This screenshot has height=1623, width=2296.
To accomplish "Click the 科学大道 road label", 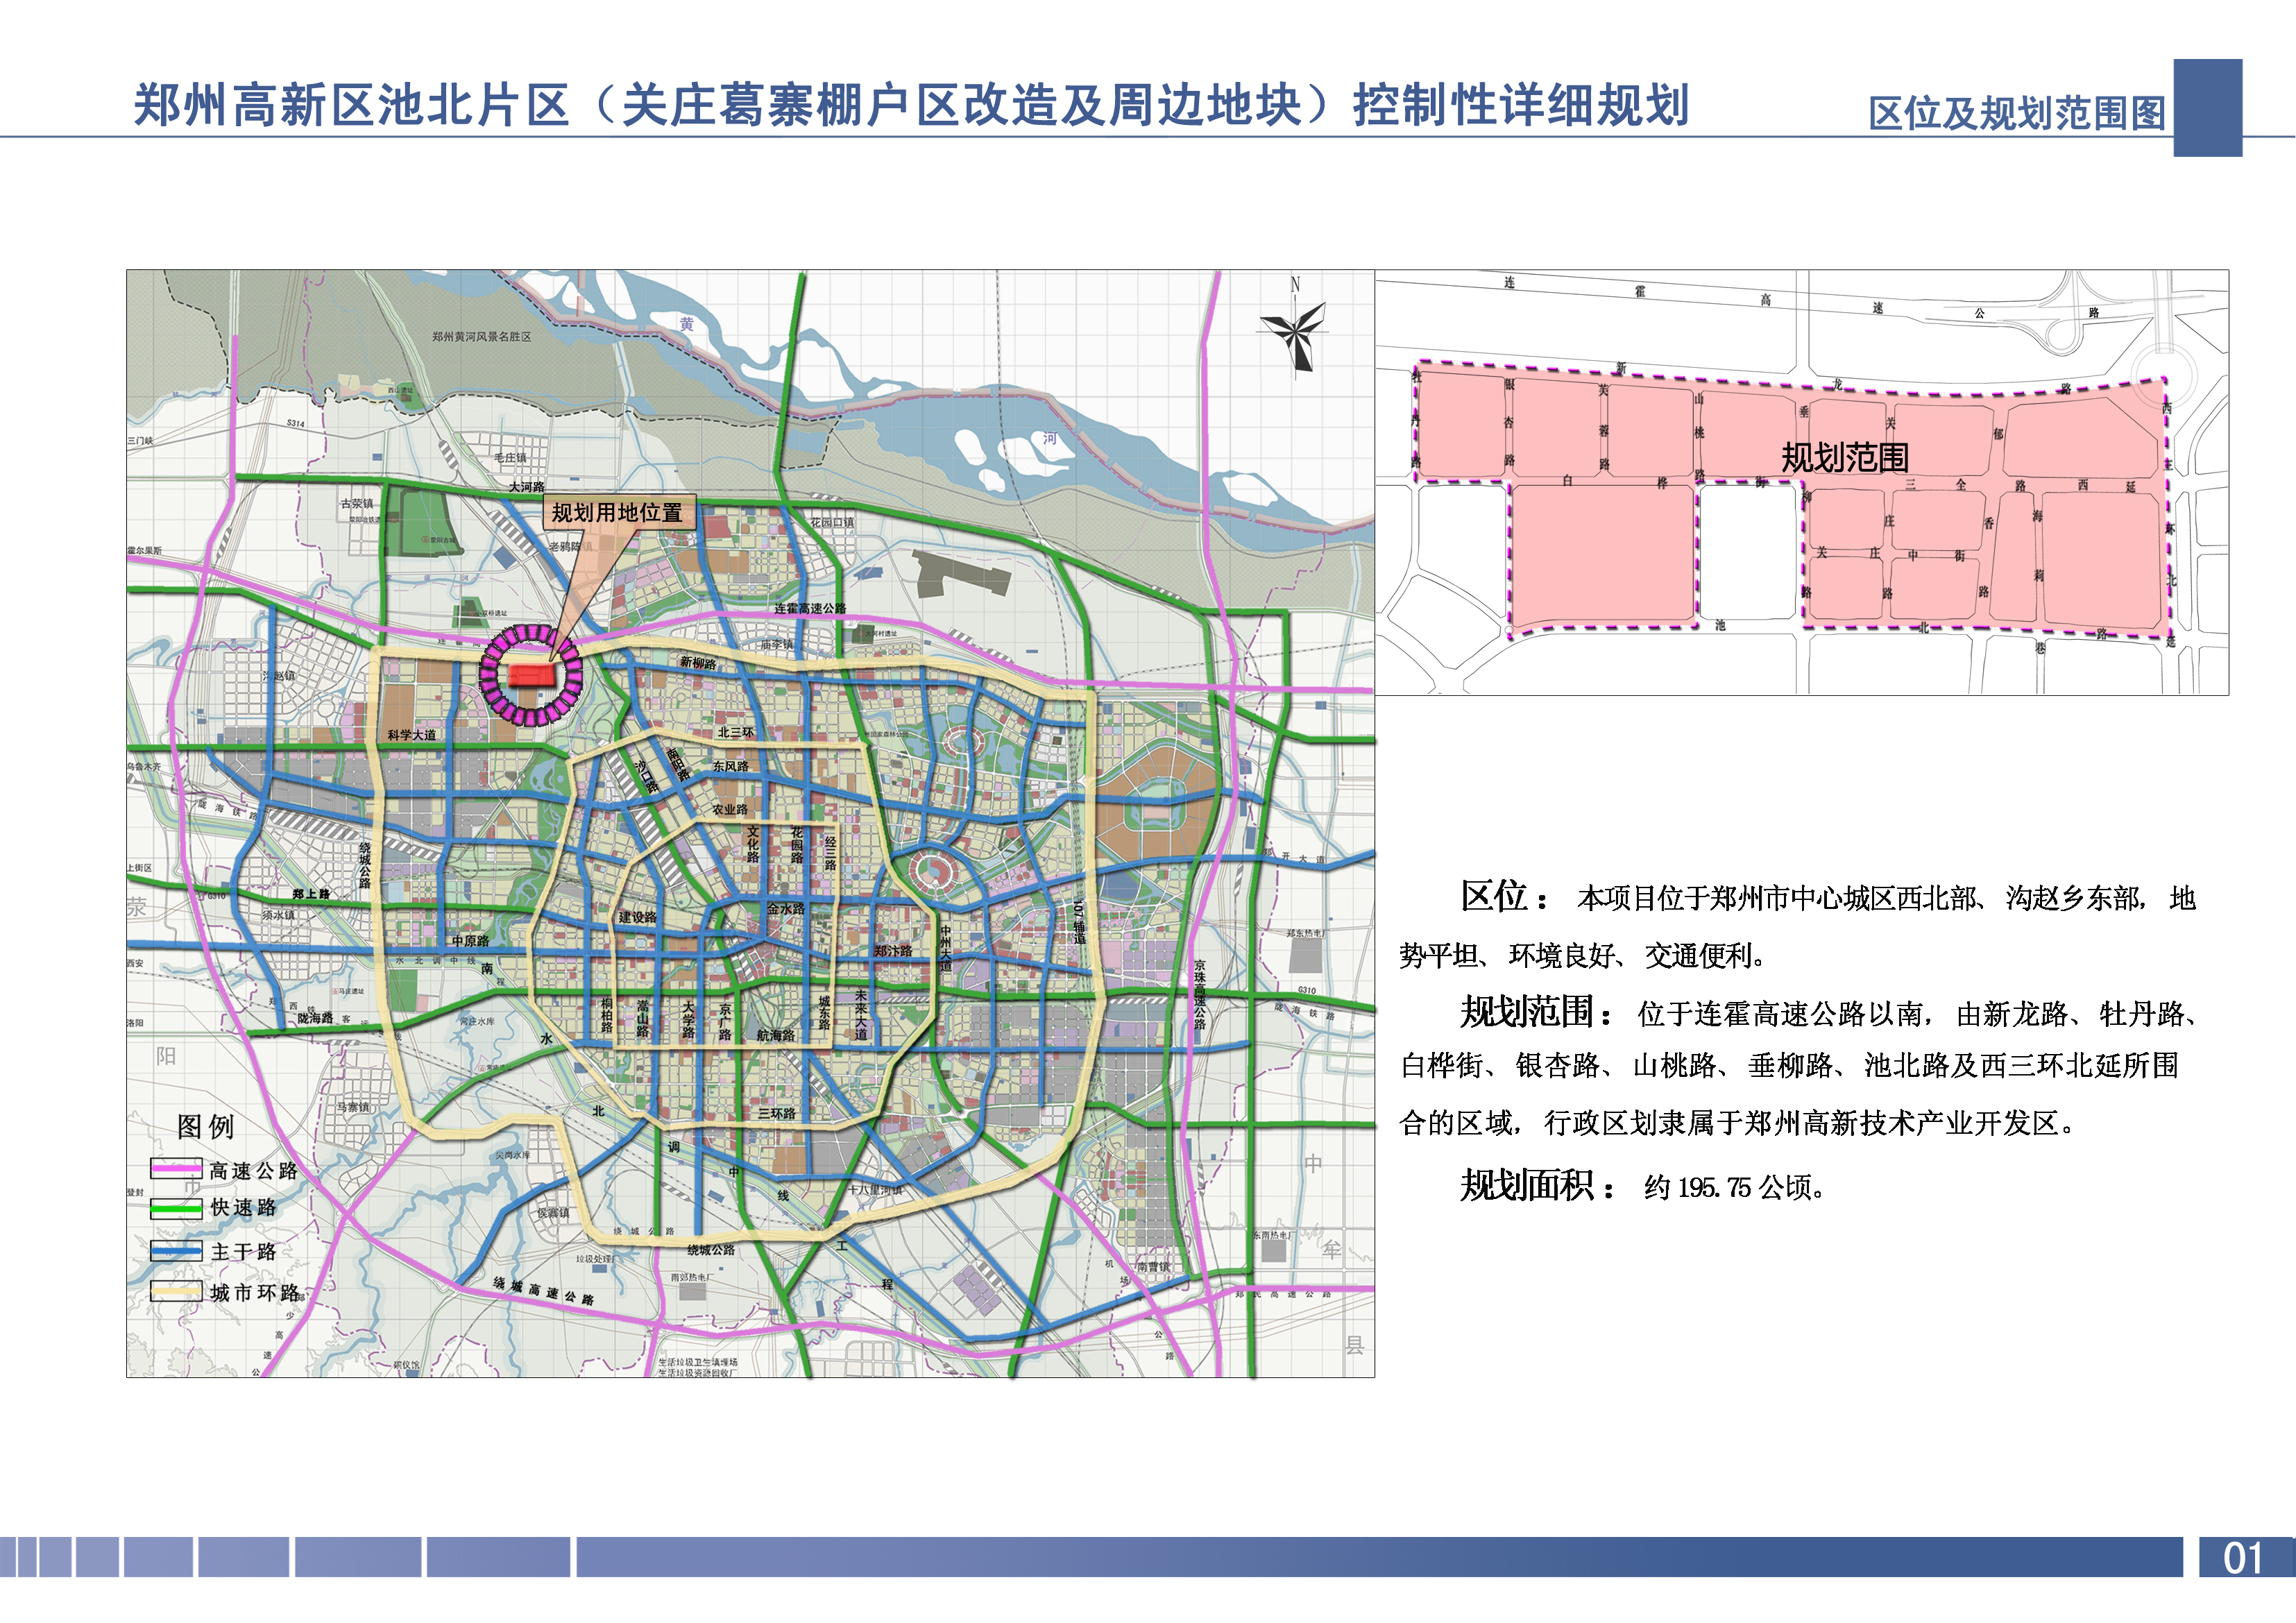I will click(x=412, y=734).
